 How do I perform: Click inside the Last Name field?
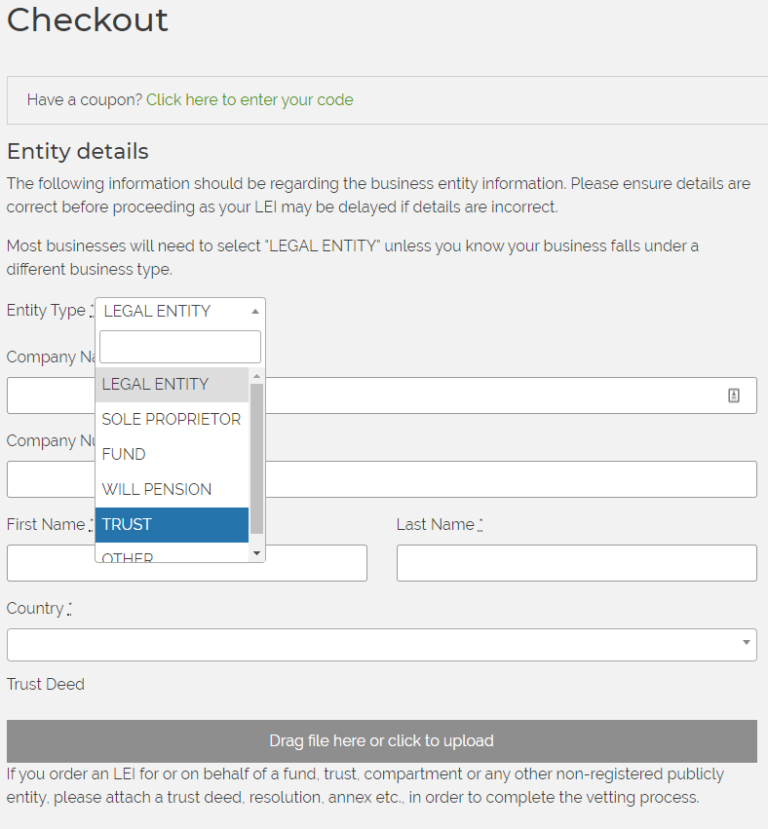[576, 563]
